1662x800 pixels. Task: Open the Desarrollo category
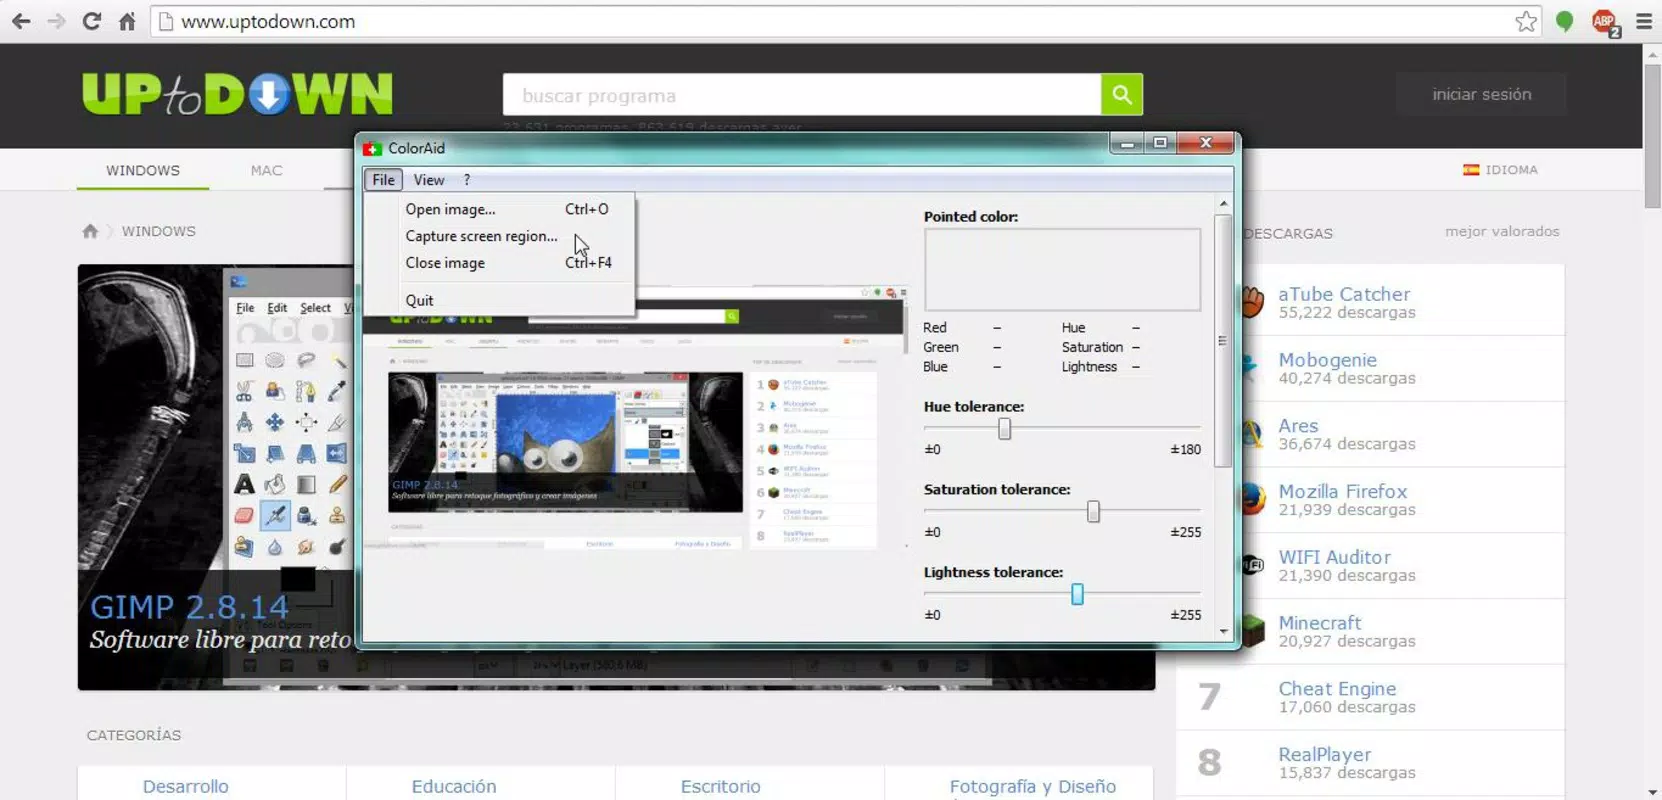pos(185,786)
